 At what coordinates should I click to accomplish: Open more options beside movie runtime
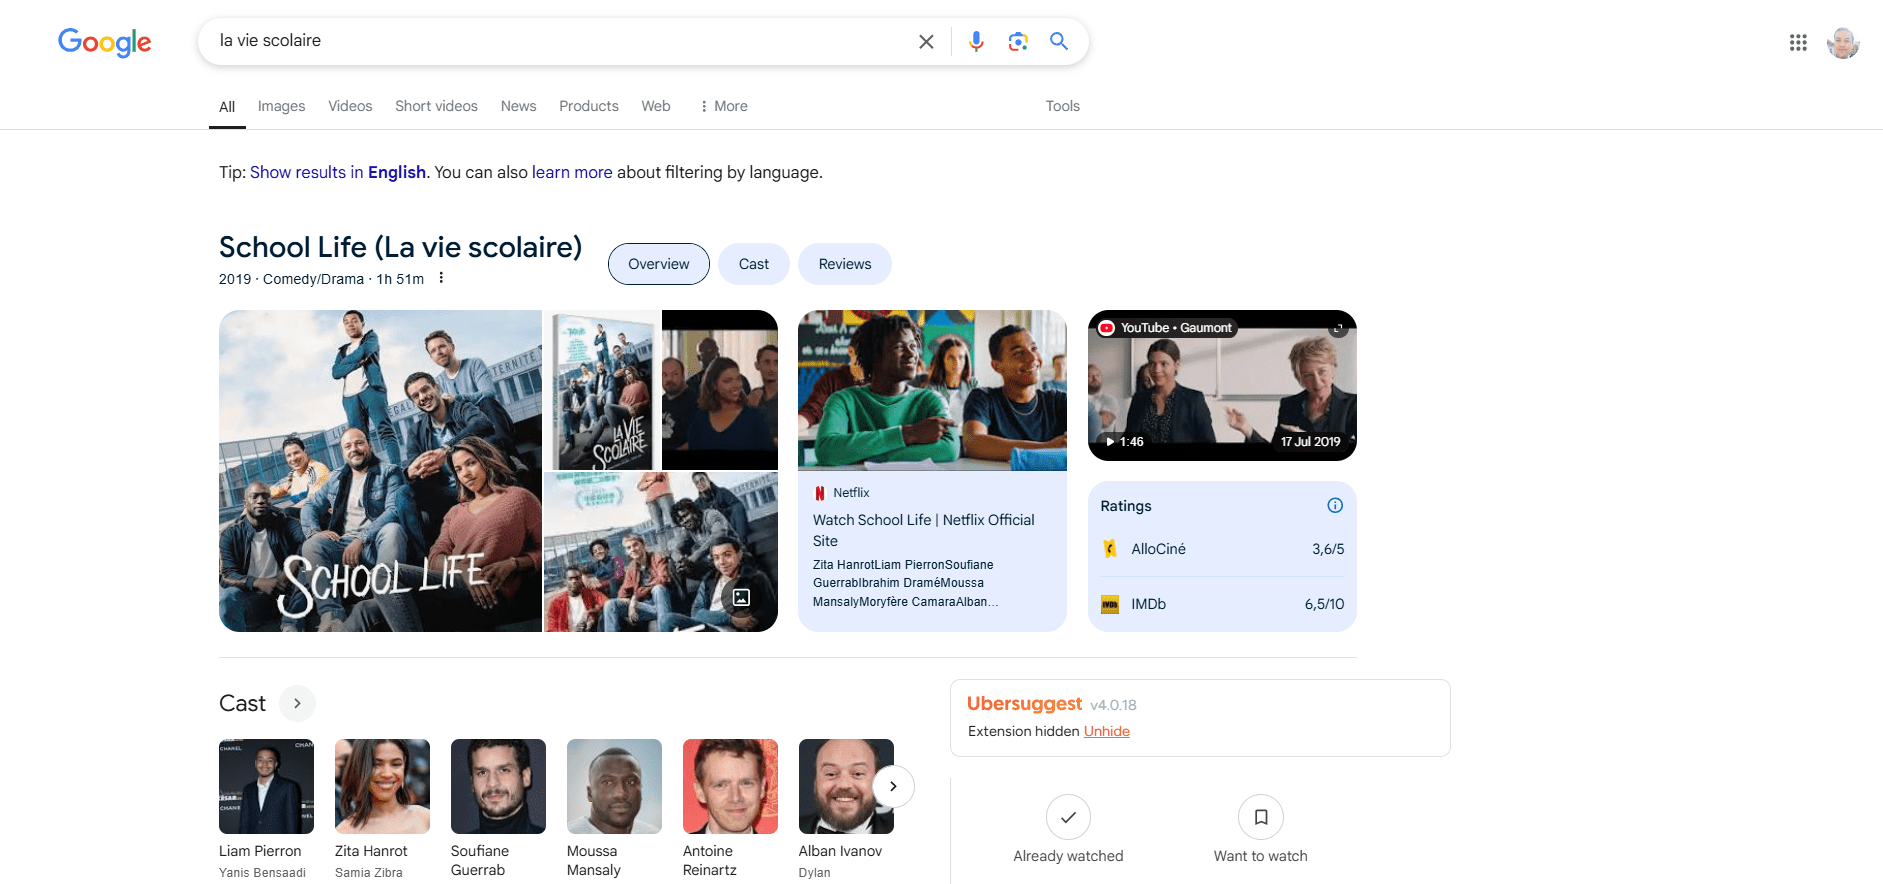pos(441,278)
